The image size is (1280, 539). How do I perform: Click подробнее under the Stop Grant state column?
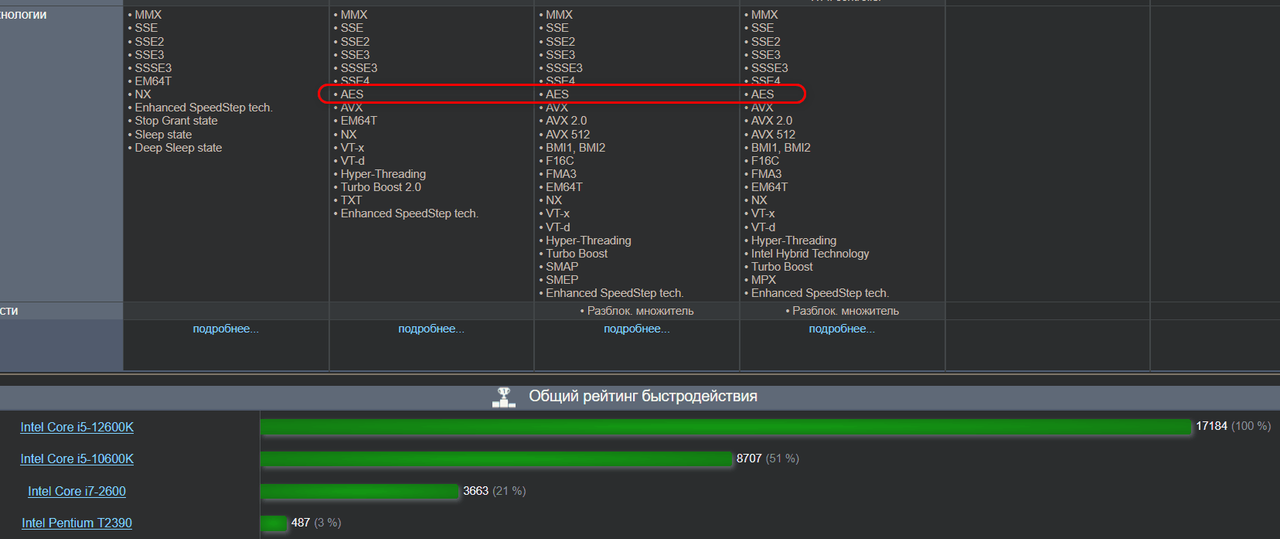pos(226,329)
